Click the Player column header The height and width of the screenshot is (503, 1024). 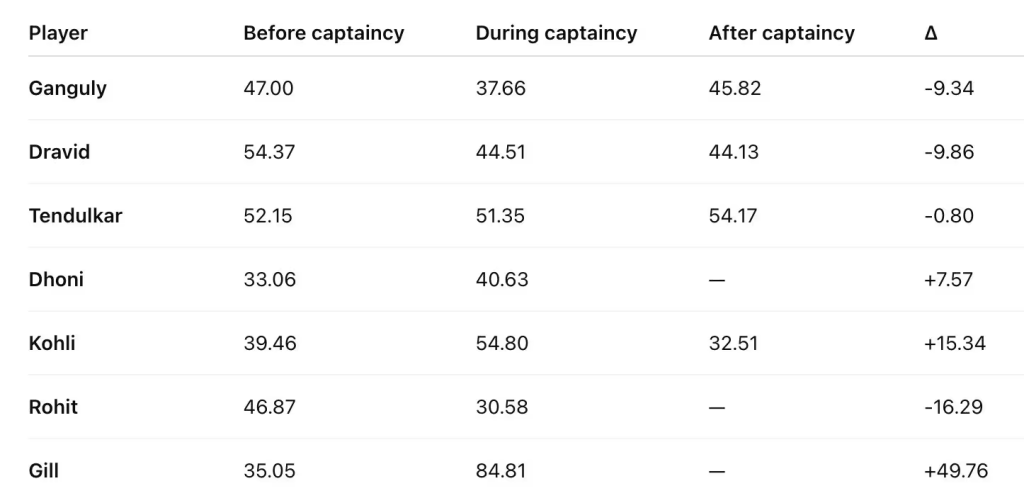tap(58, 33)
